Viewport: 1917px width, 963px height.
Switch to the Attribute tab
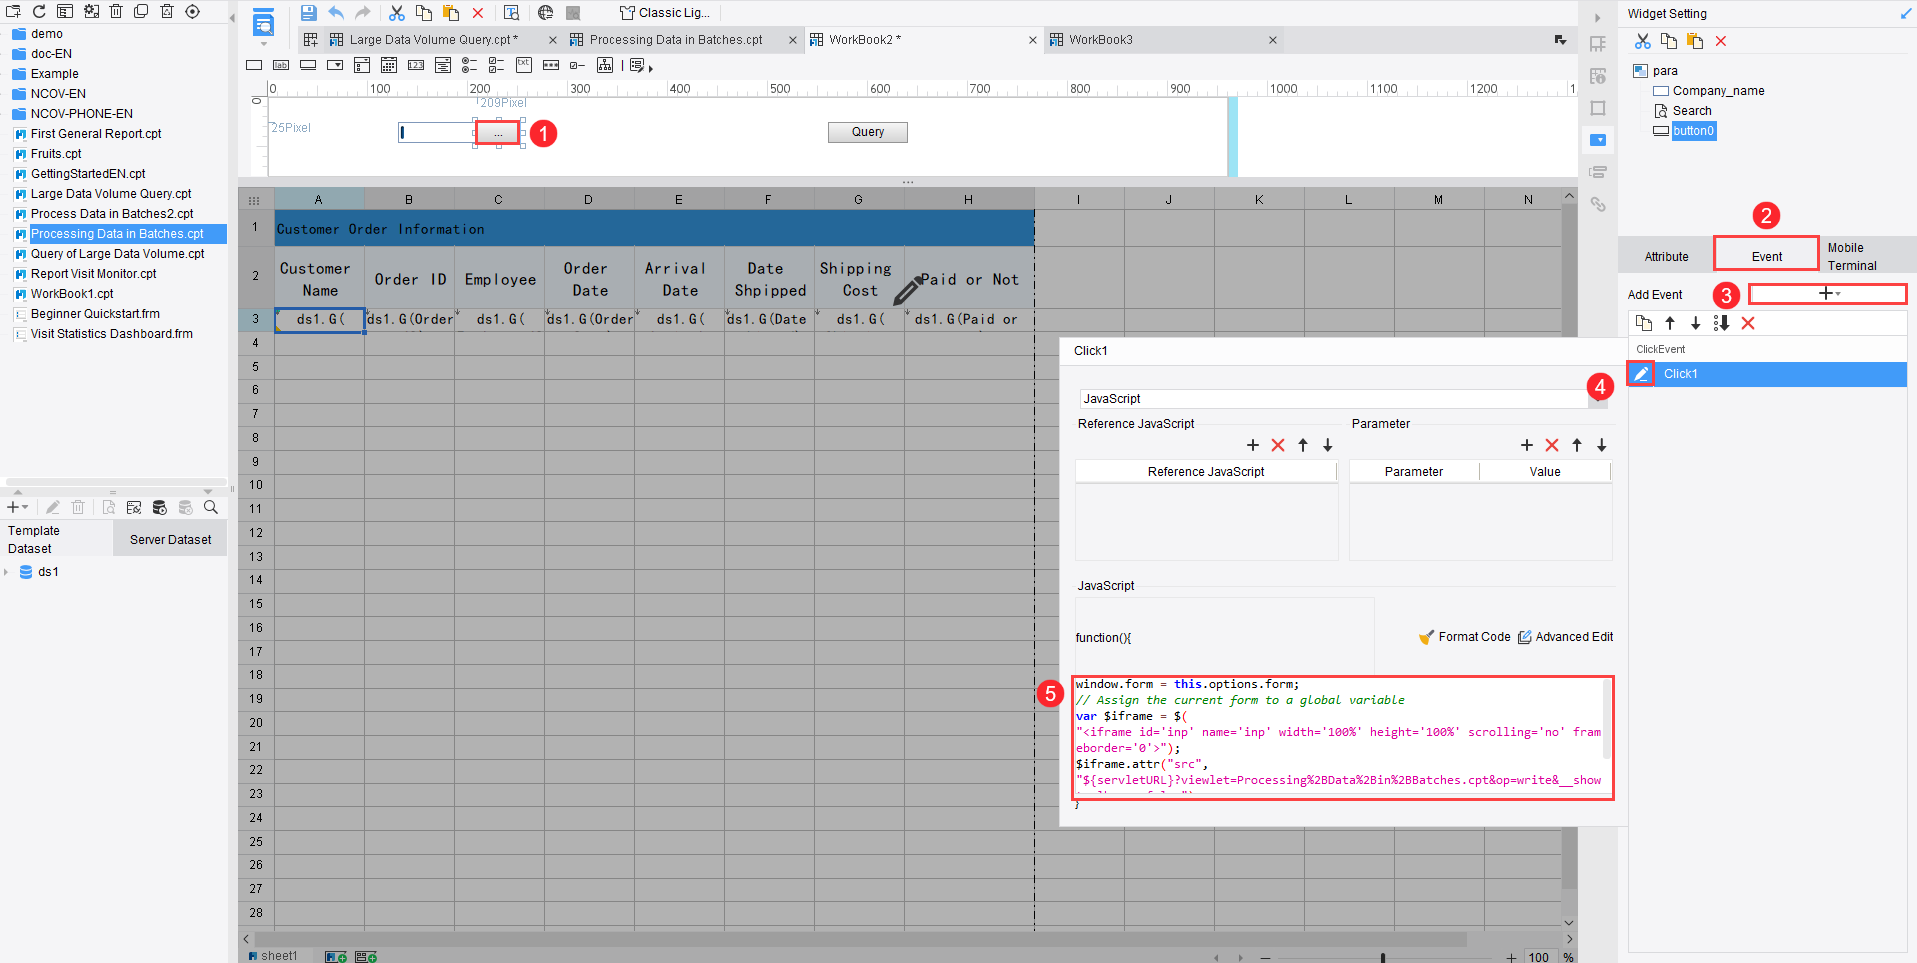1666,257
